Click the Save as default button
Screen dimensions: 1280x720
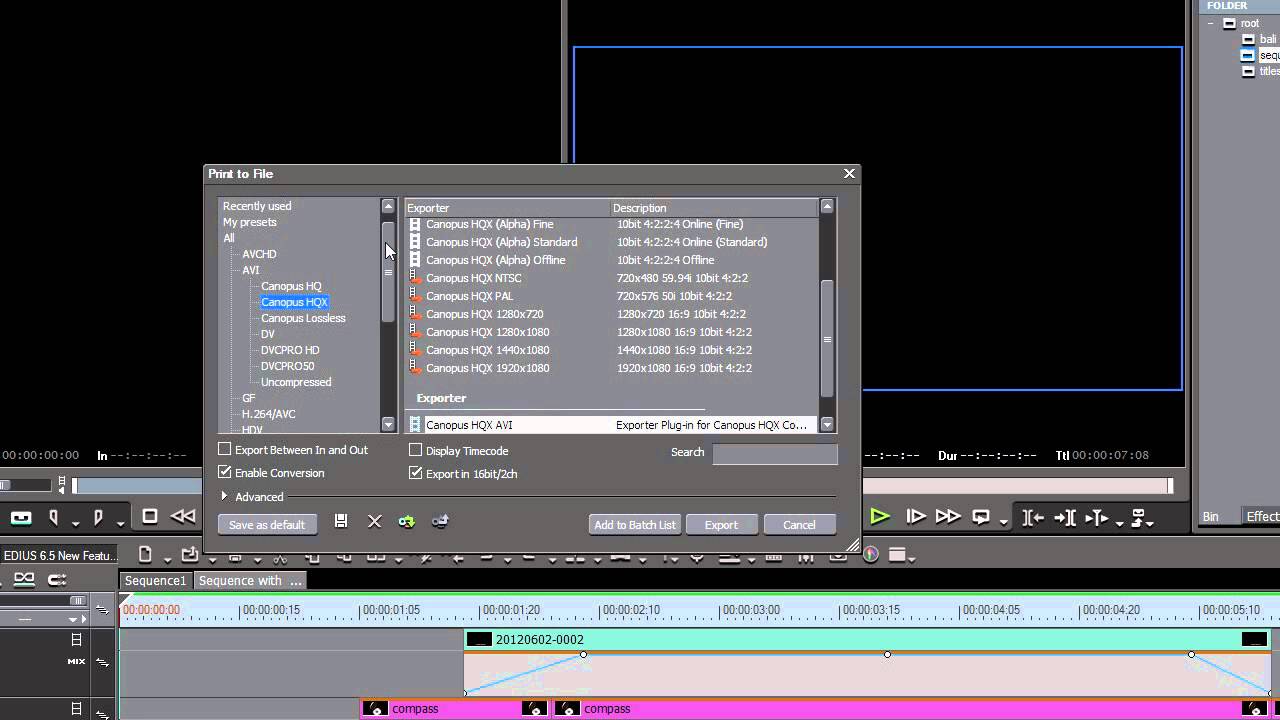pyautogui.click(x=267, y=525)
